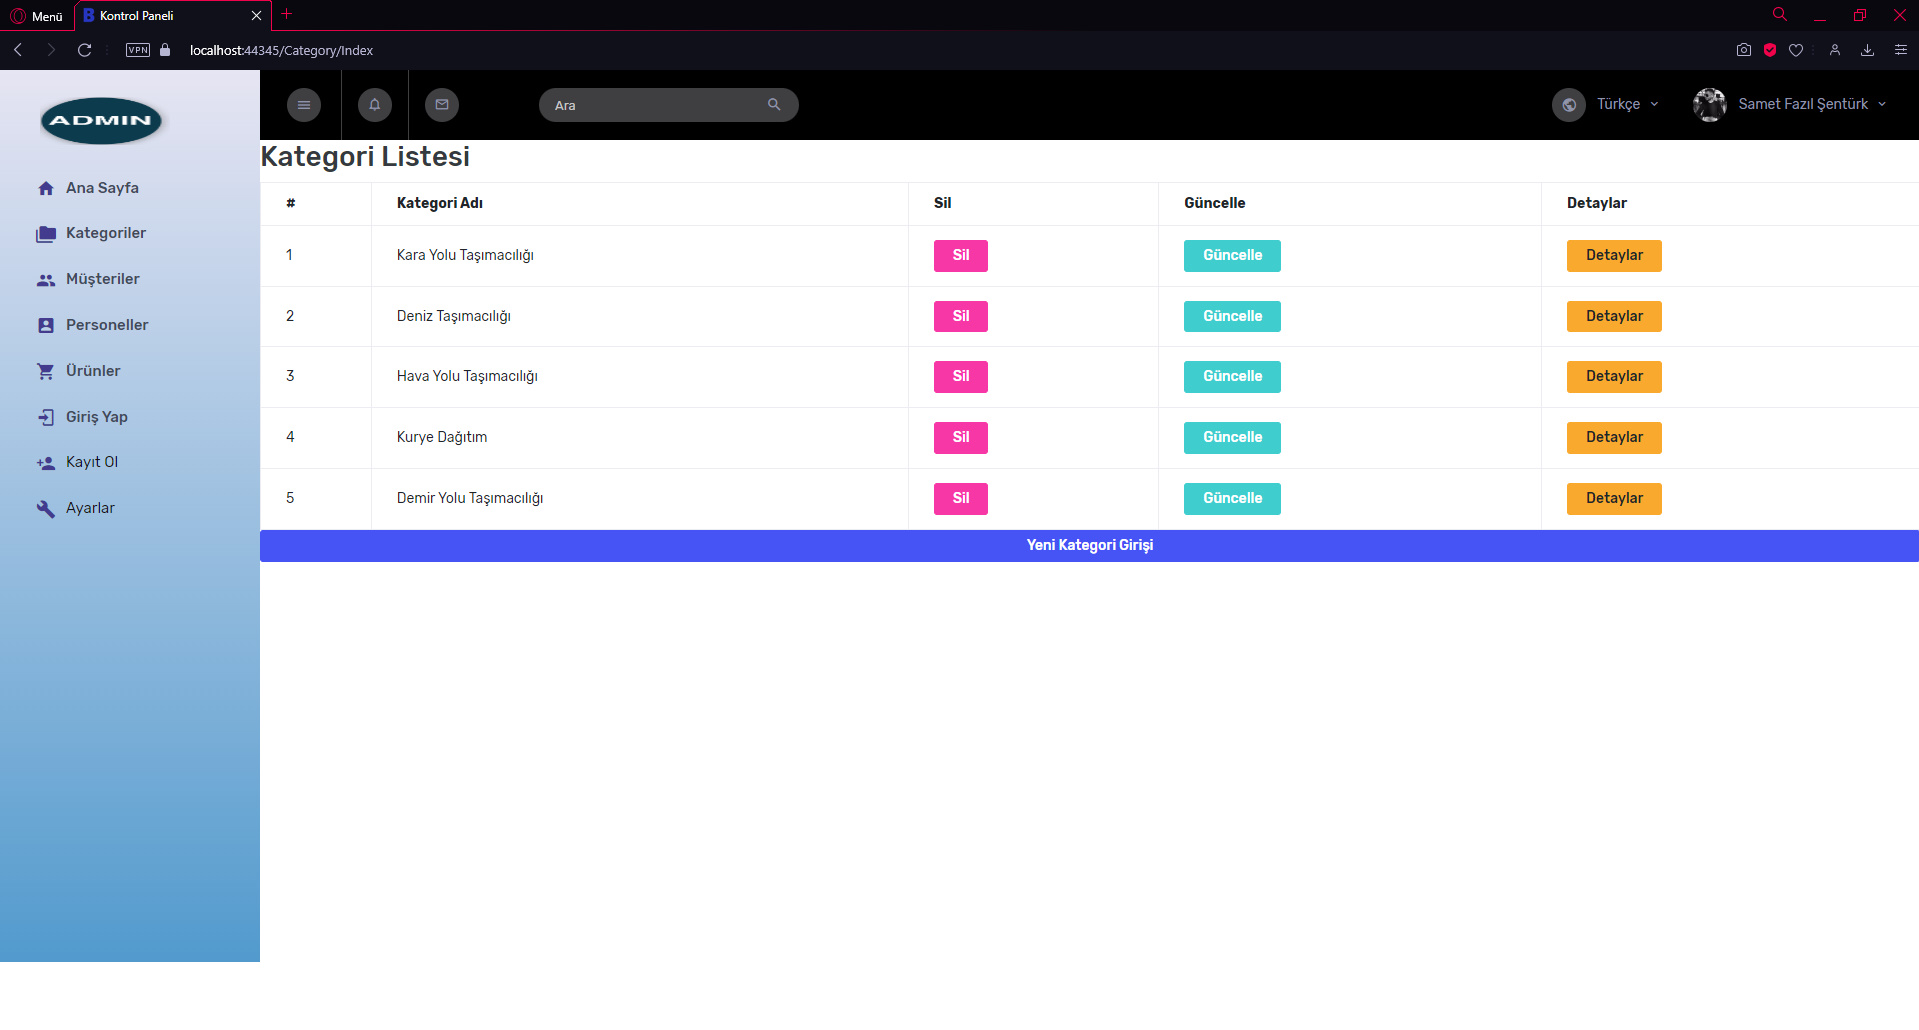The width and height of the screenshot is (1919, 1030).
Task: Open the Türkçe language dropdown
Action: point(1620,104)
